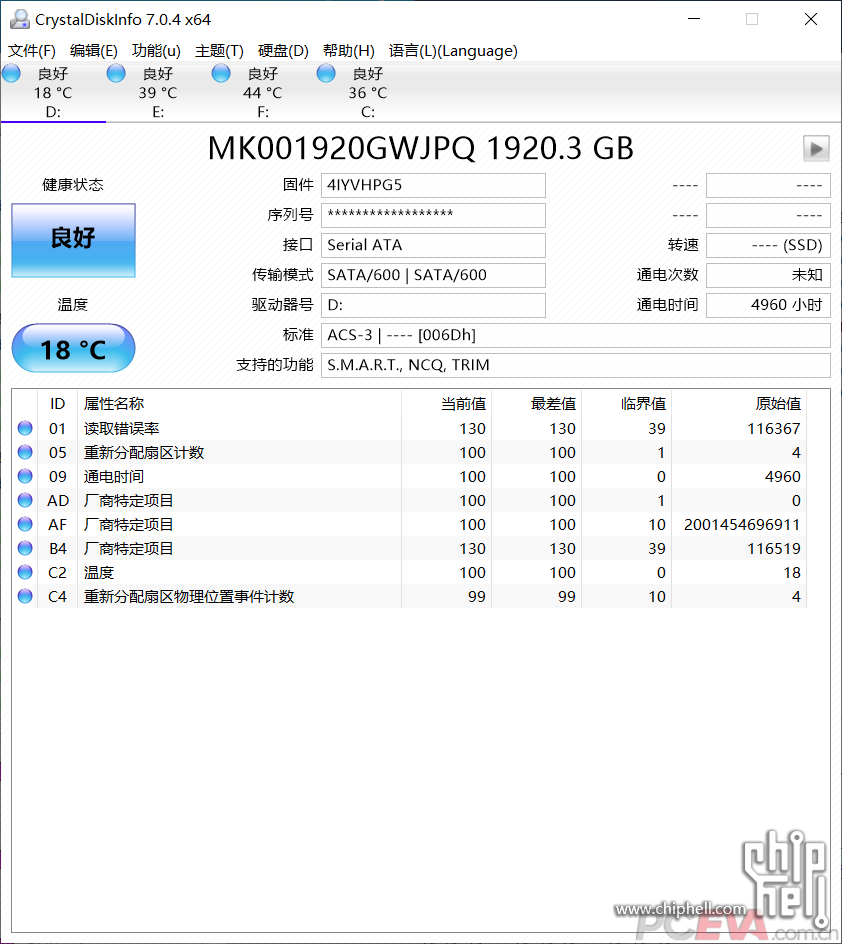
Task: Click the drive letter D: field
Action: 433,305
